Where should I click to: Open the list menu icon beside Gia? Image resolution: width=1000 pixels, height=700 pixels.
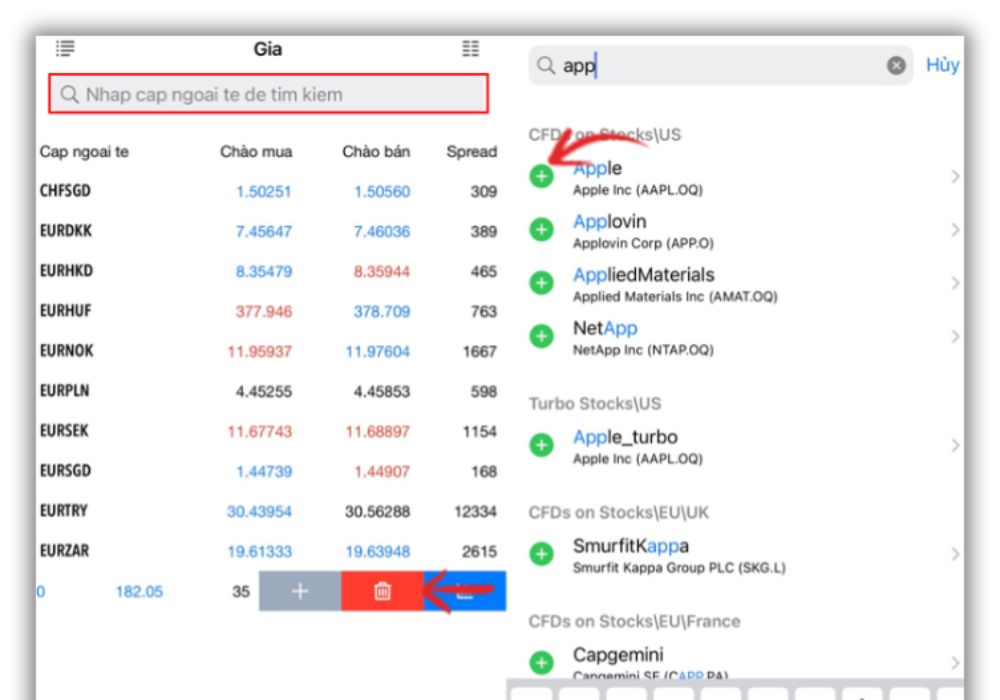click(65, 48)
